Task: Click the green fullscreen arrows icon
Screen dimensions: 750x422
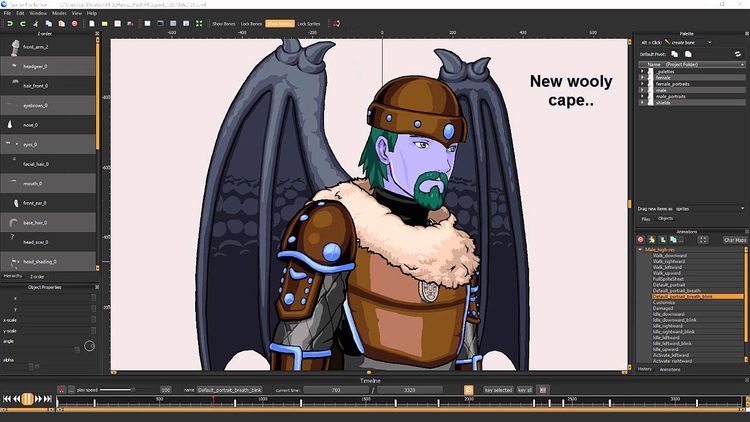Action: pos(199,23)
